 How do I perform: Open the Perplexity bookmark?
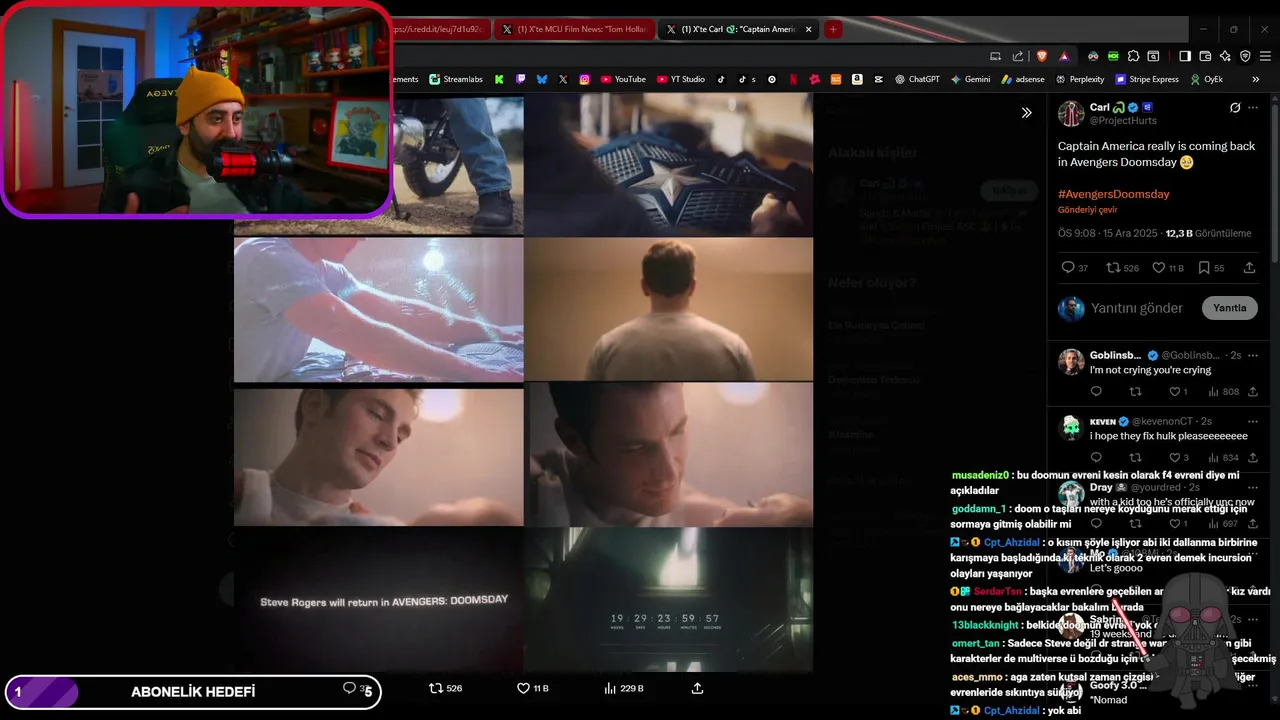click(1080, 79)
